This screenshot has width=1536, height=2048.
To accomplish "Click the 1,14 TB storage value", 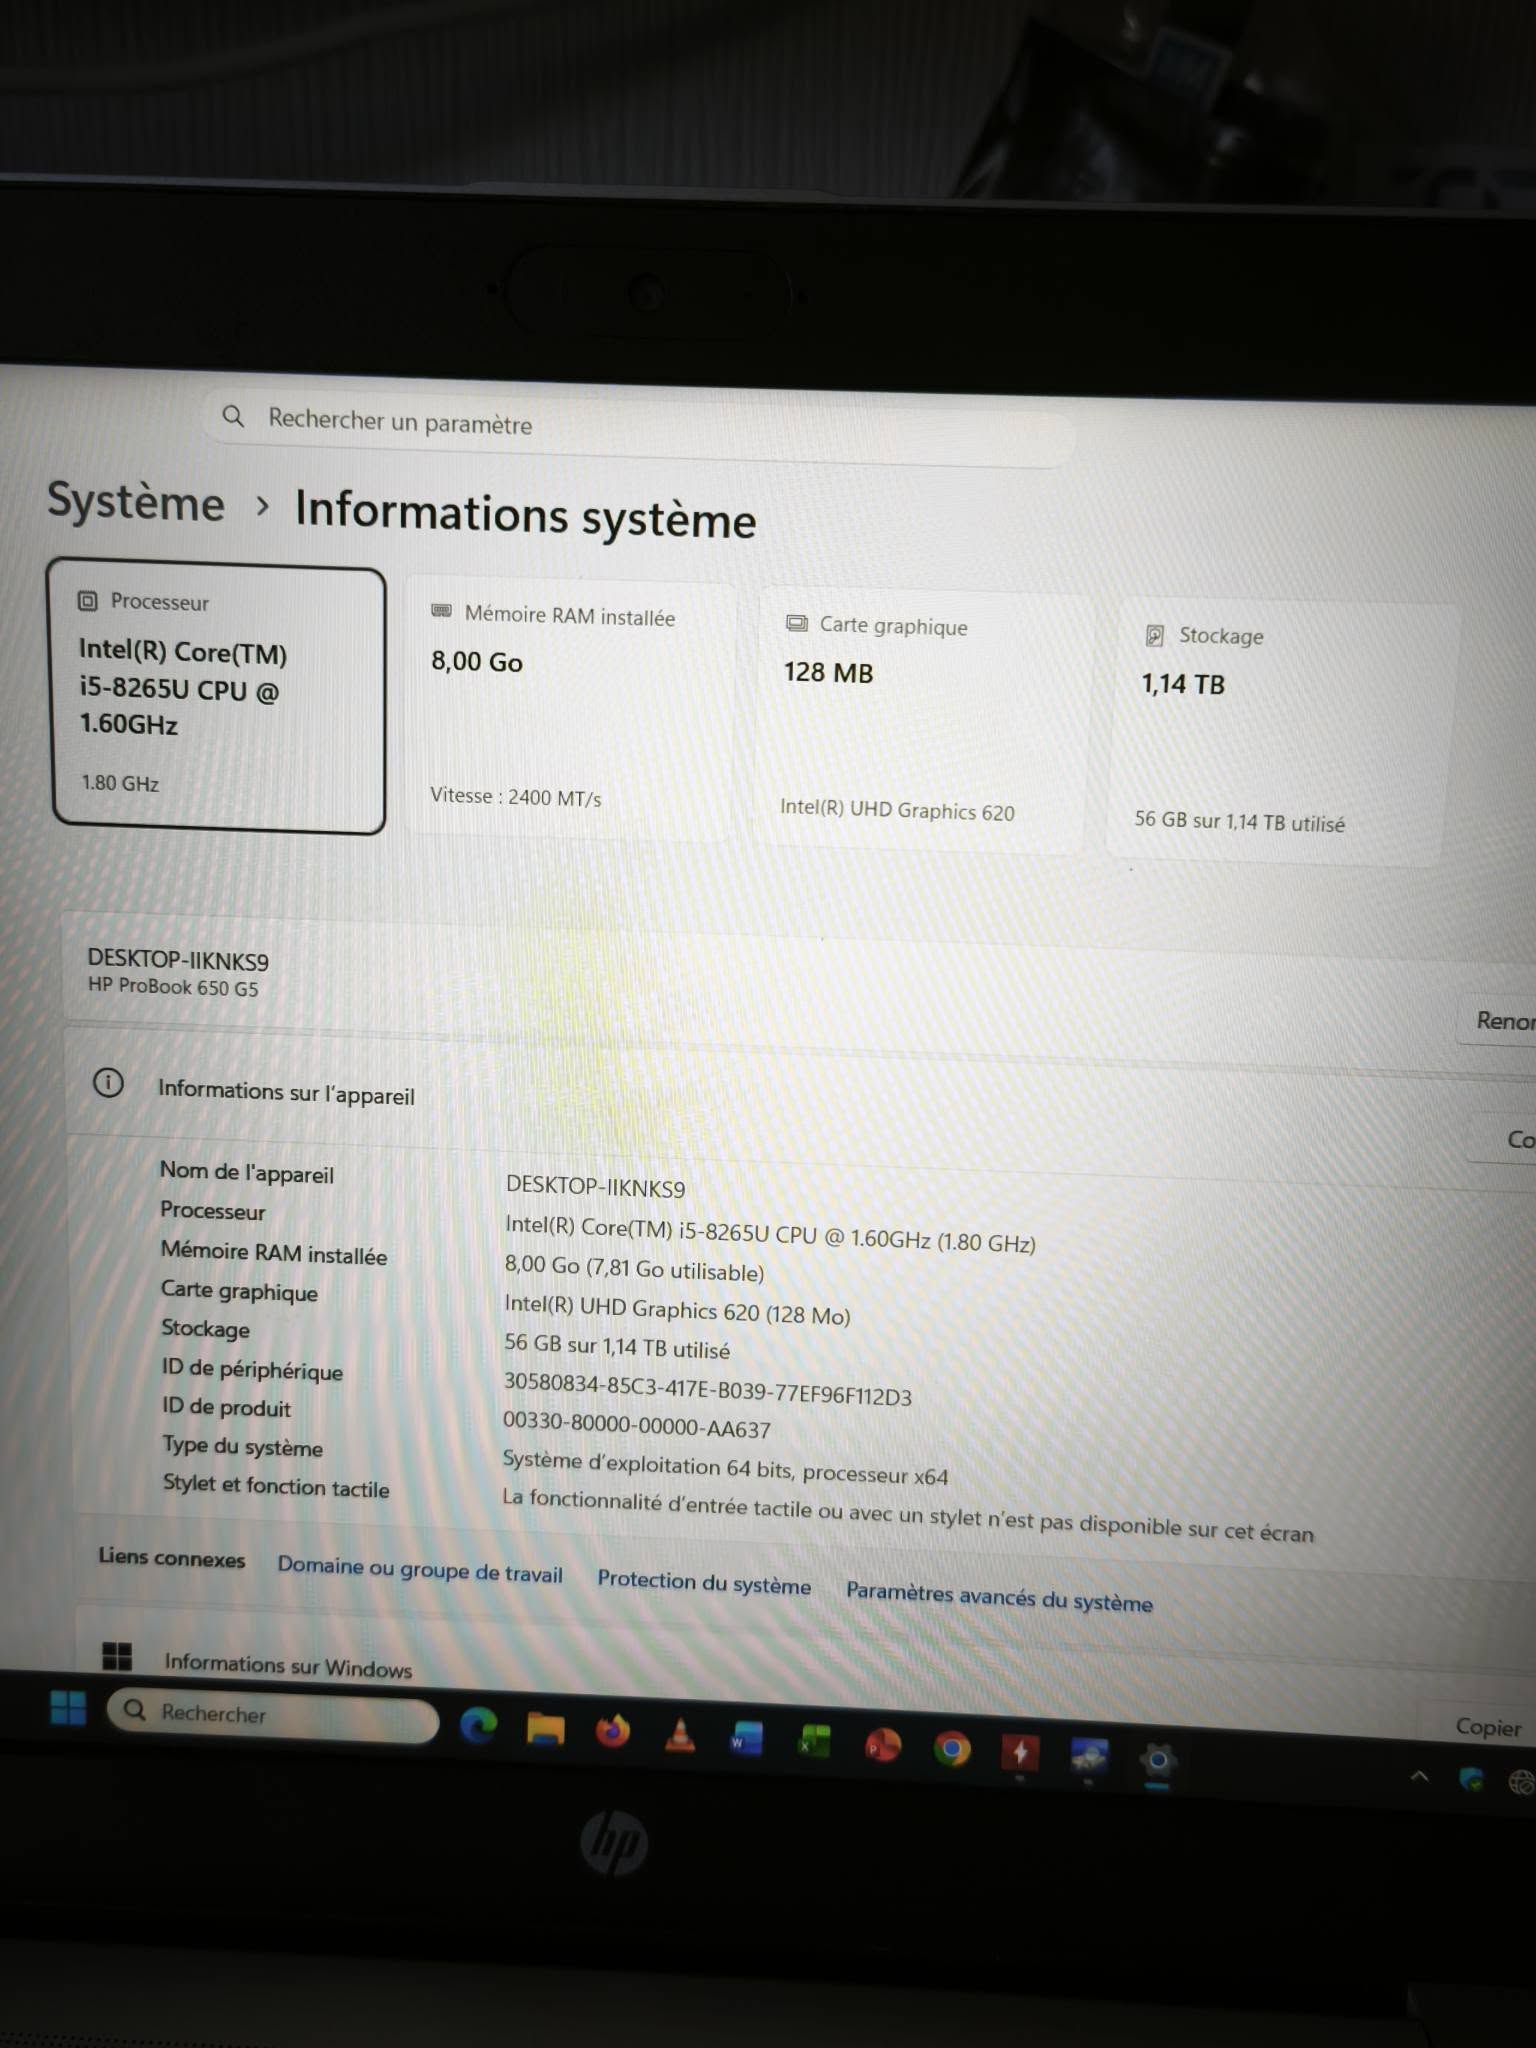I will [x=1183, y=685].
